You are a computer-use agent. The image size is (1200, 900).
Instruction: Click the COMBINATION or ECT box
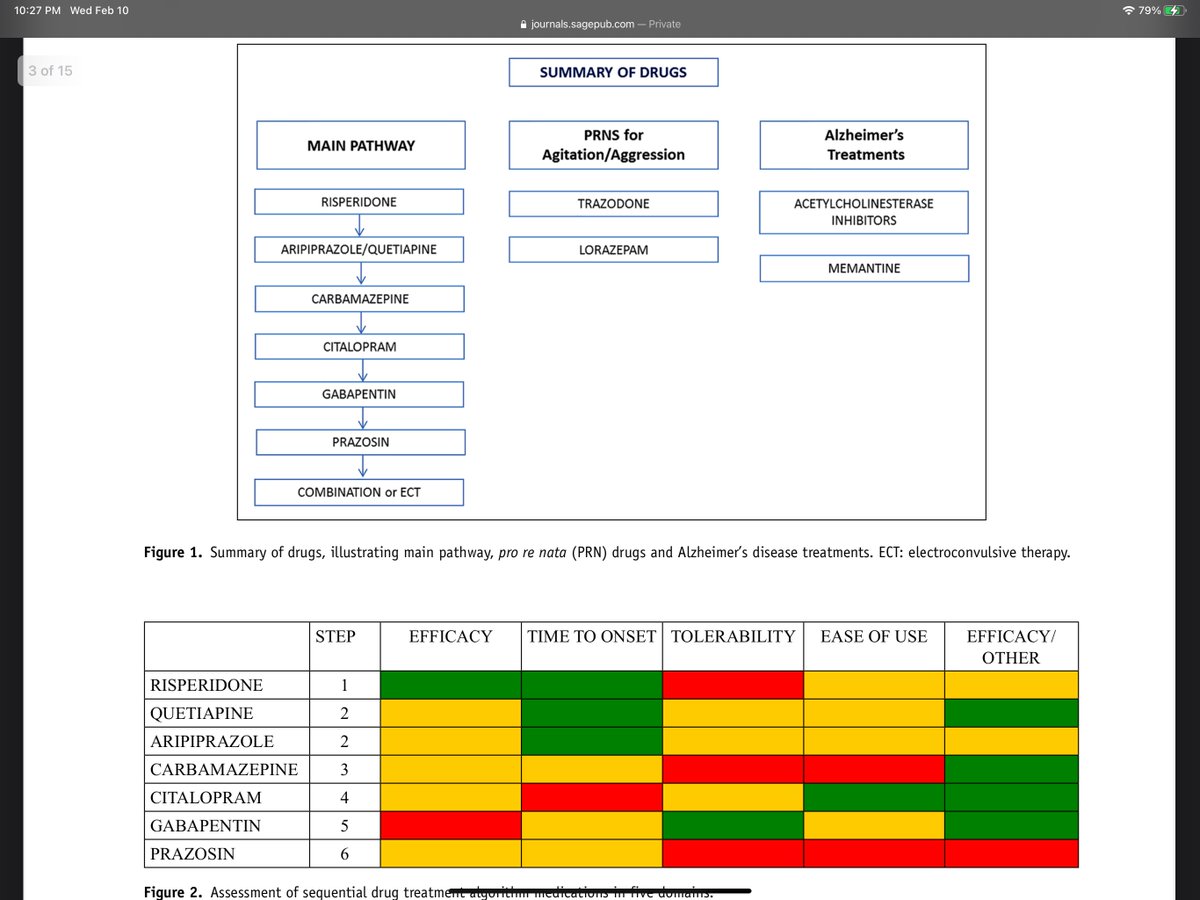click(359, 492)
